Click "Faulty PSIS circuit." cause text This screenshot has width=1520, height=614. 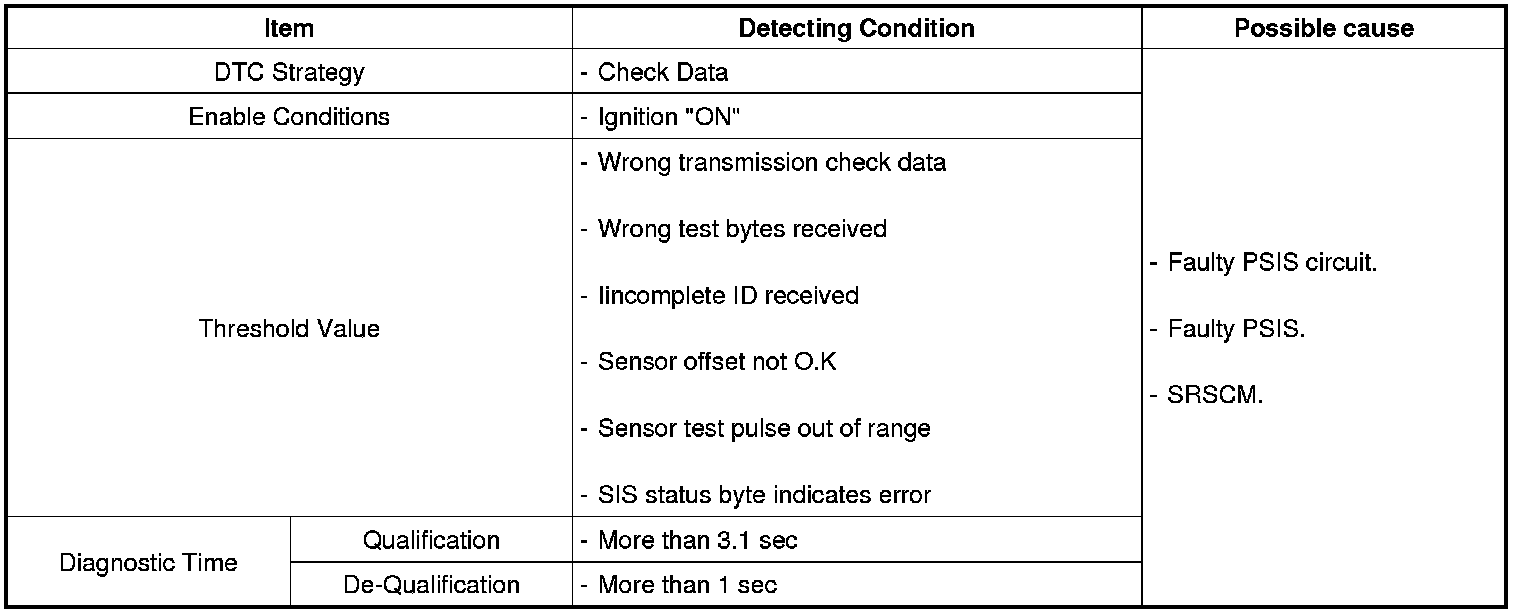(1272, 264)
